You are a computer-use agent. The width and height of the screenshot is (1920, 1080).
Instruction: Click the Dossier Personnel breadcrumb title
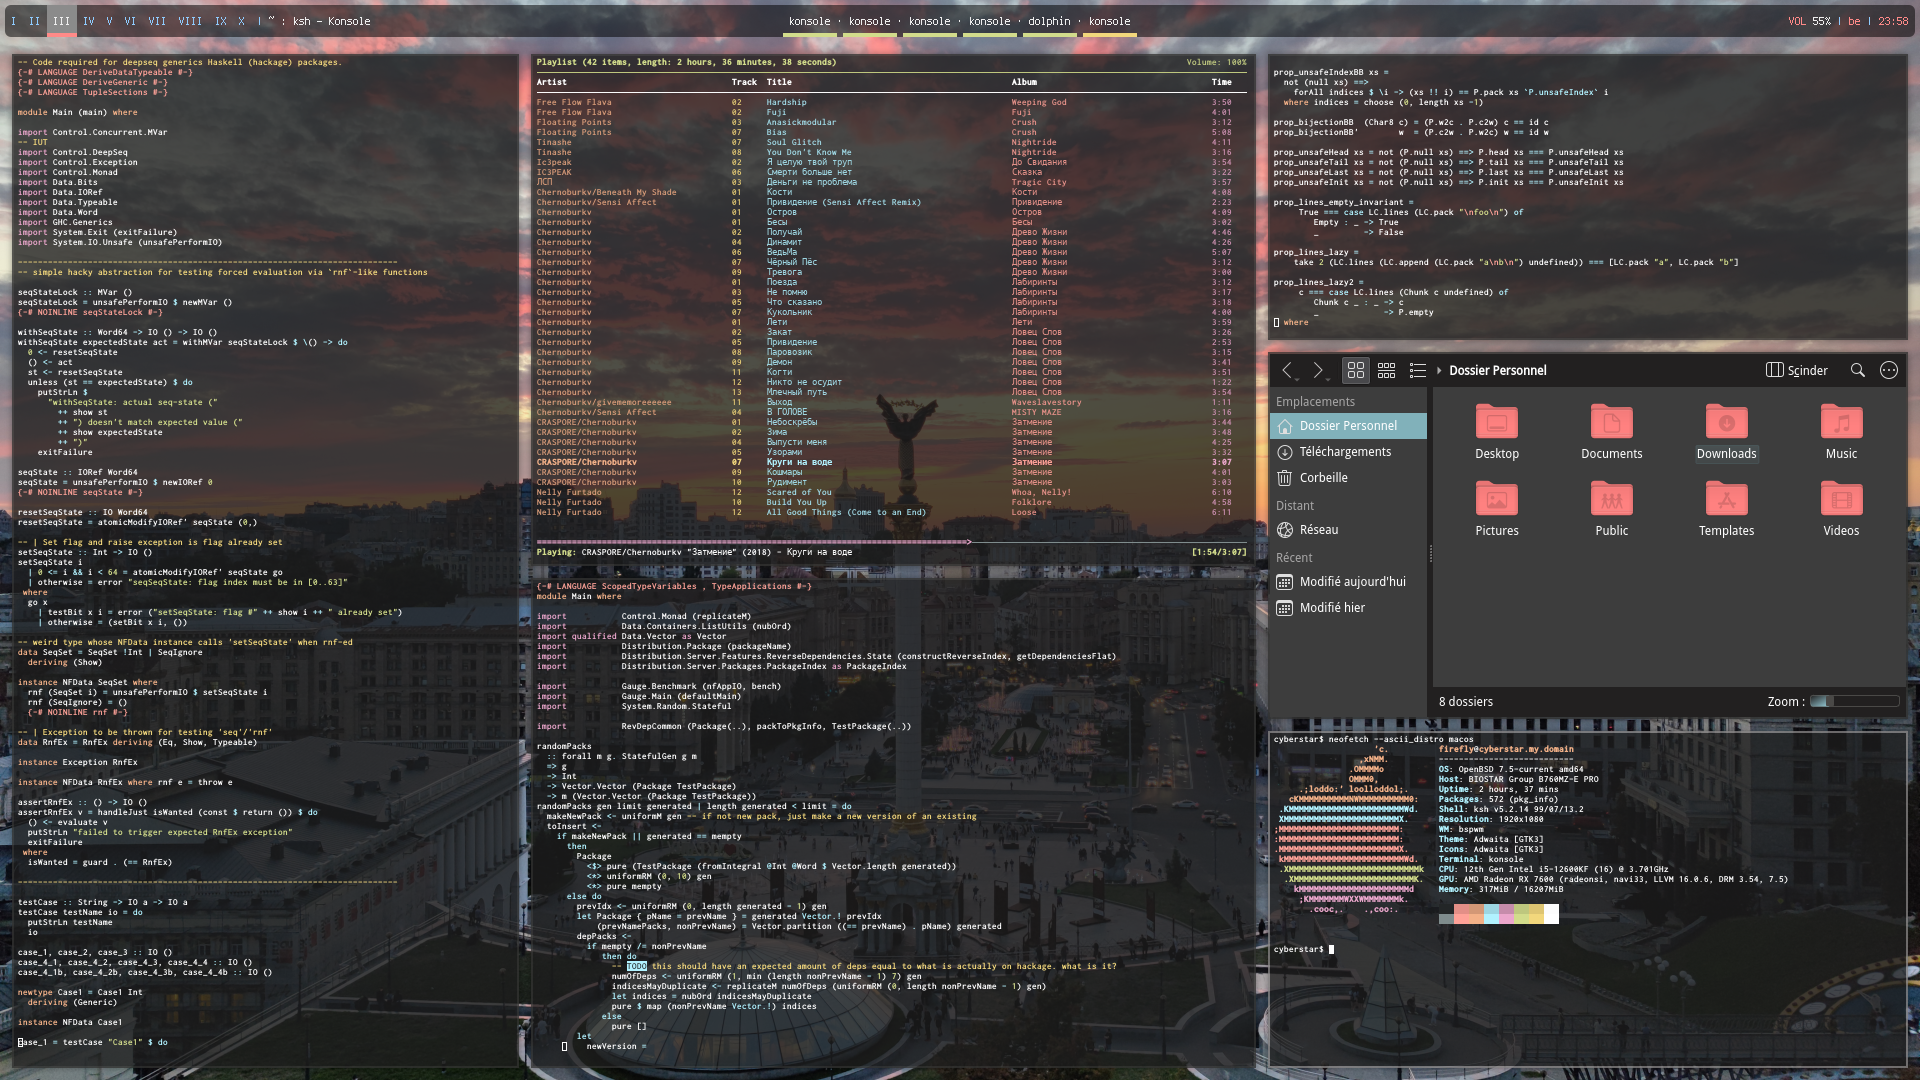(x=1497, y=370)
